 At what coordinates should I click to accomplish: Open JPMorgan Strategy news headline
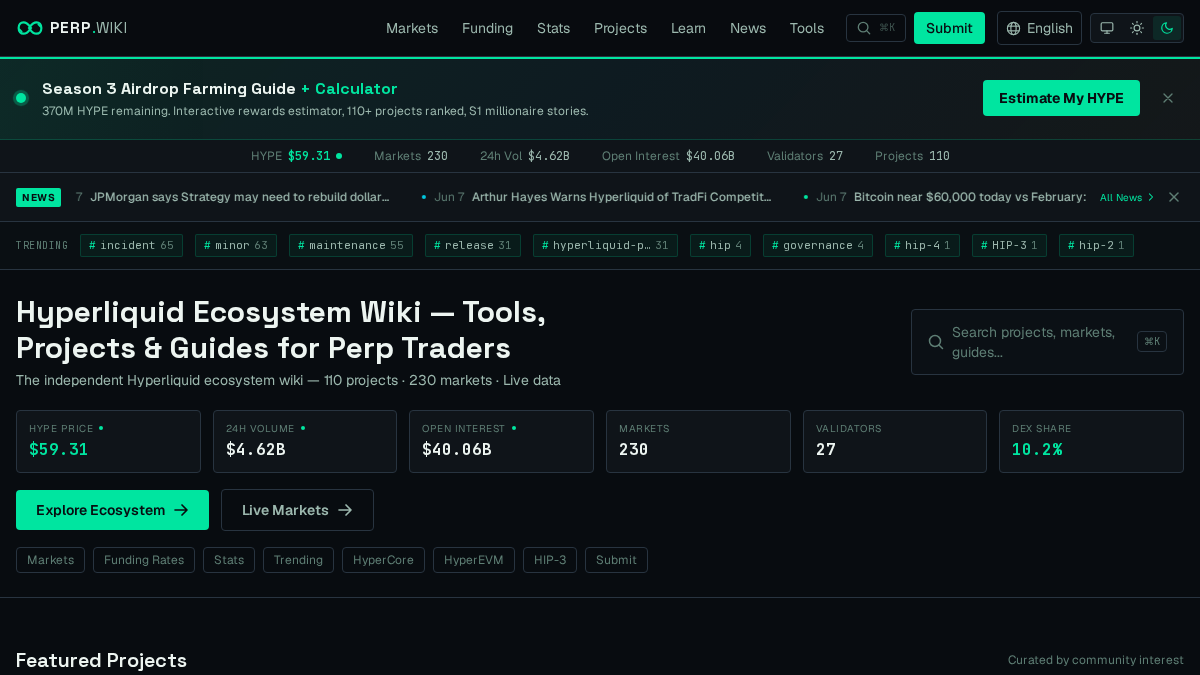240,197
